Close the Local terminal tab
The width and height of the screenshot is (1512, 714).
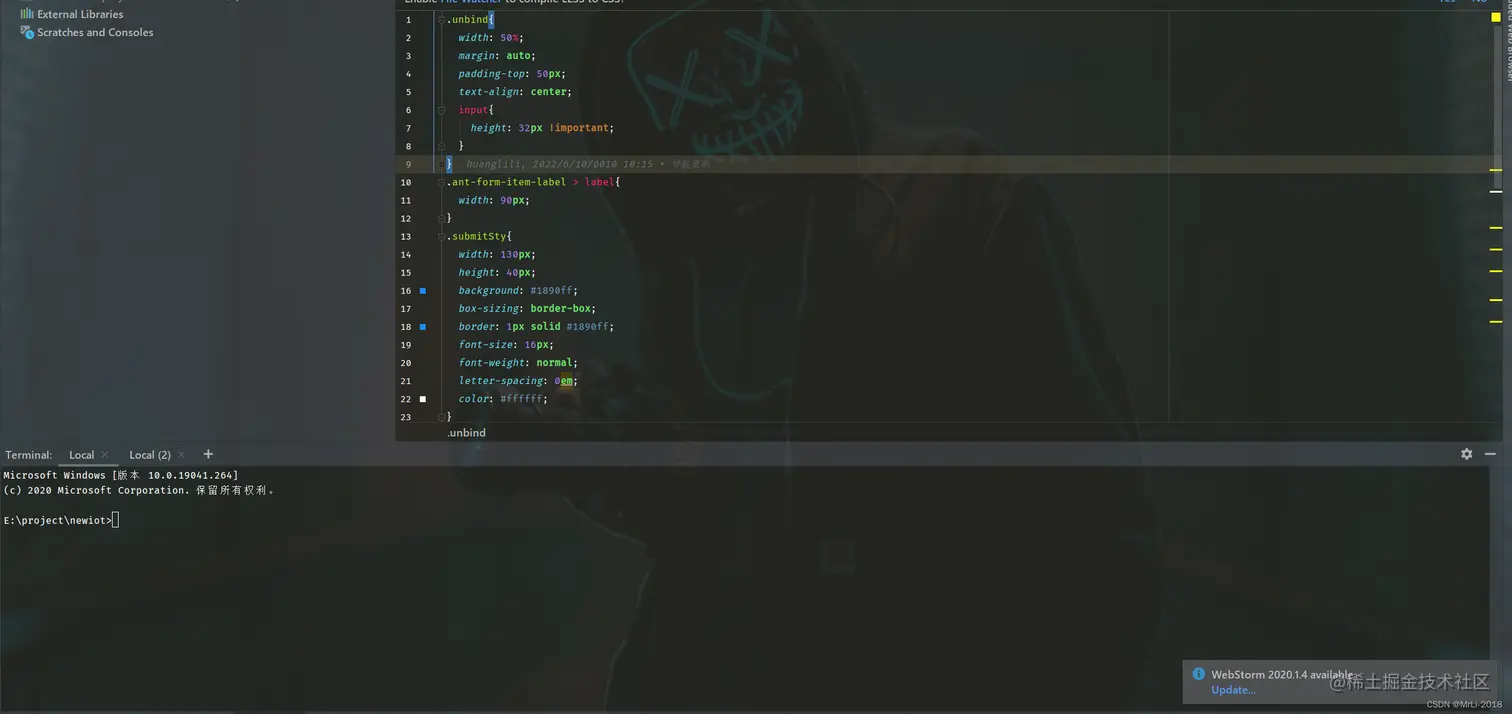pyautogui.click(x=105, y=455)
